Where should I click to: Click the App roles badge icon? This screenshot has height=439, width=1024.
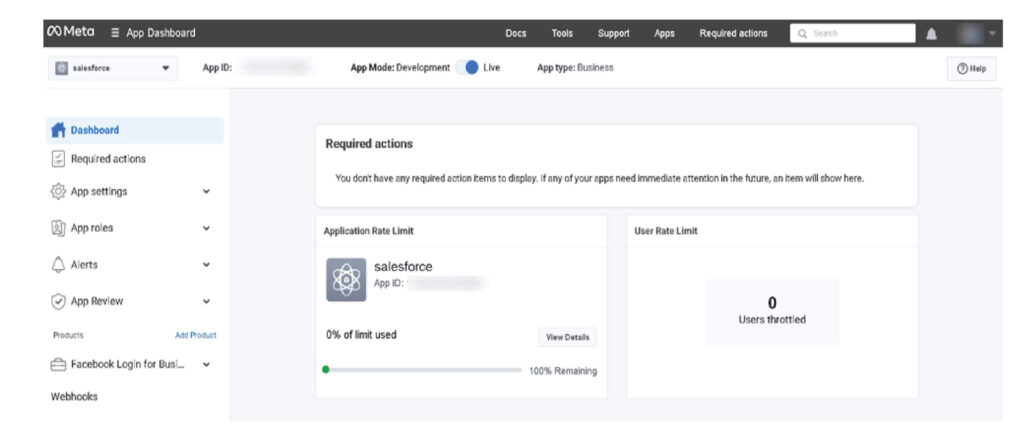coord(58,228)
